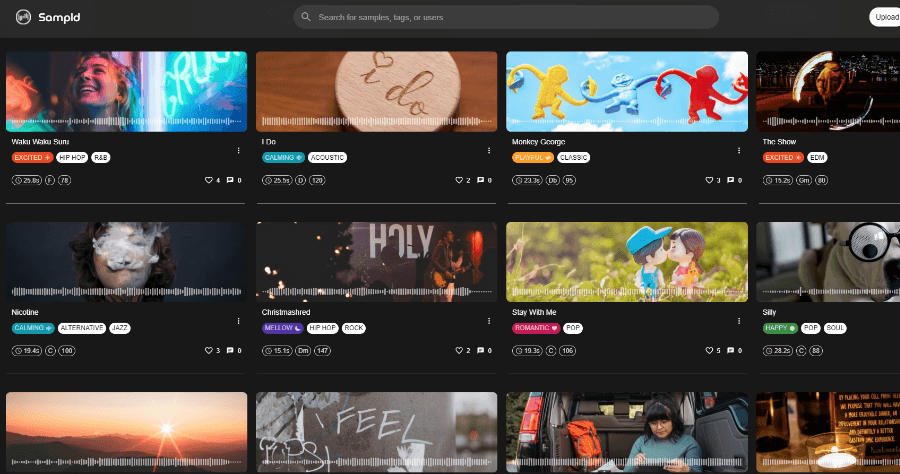900x474 pixels.
Task: Select the CALMING tag on I Do
Action: (x=283, y=157)
